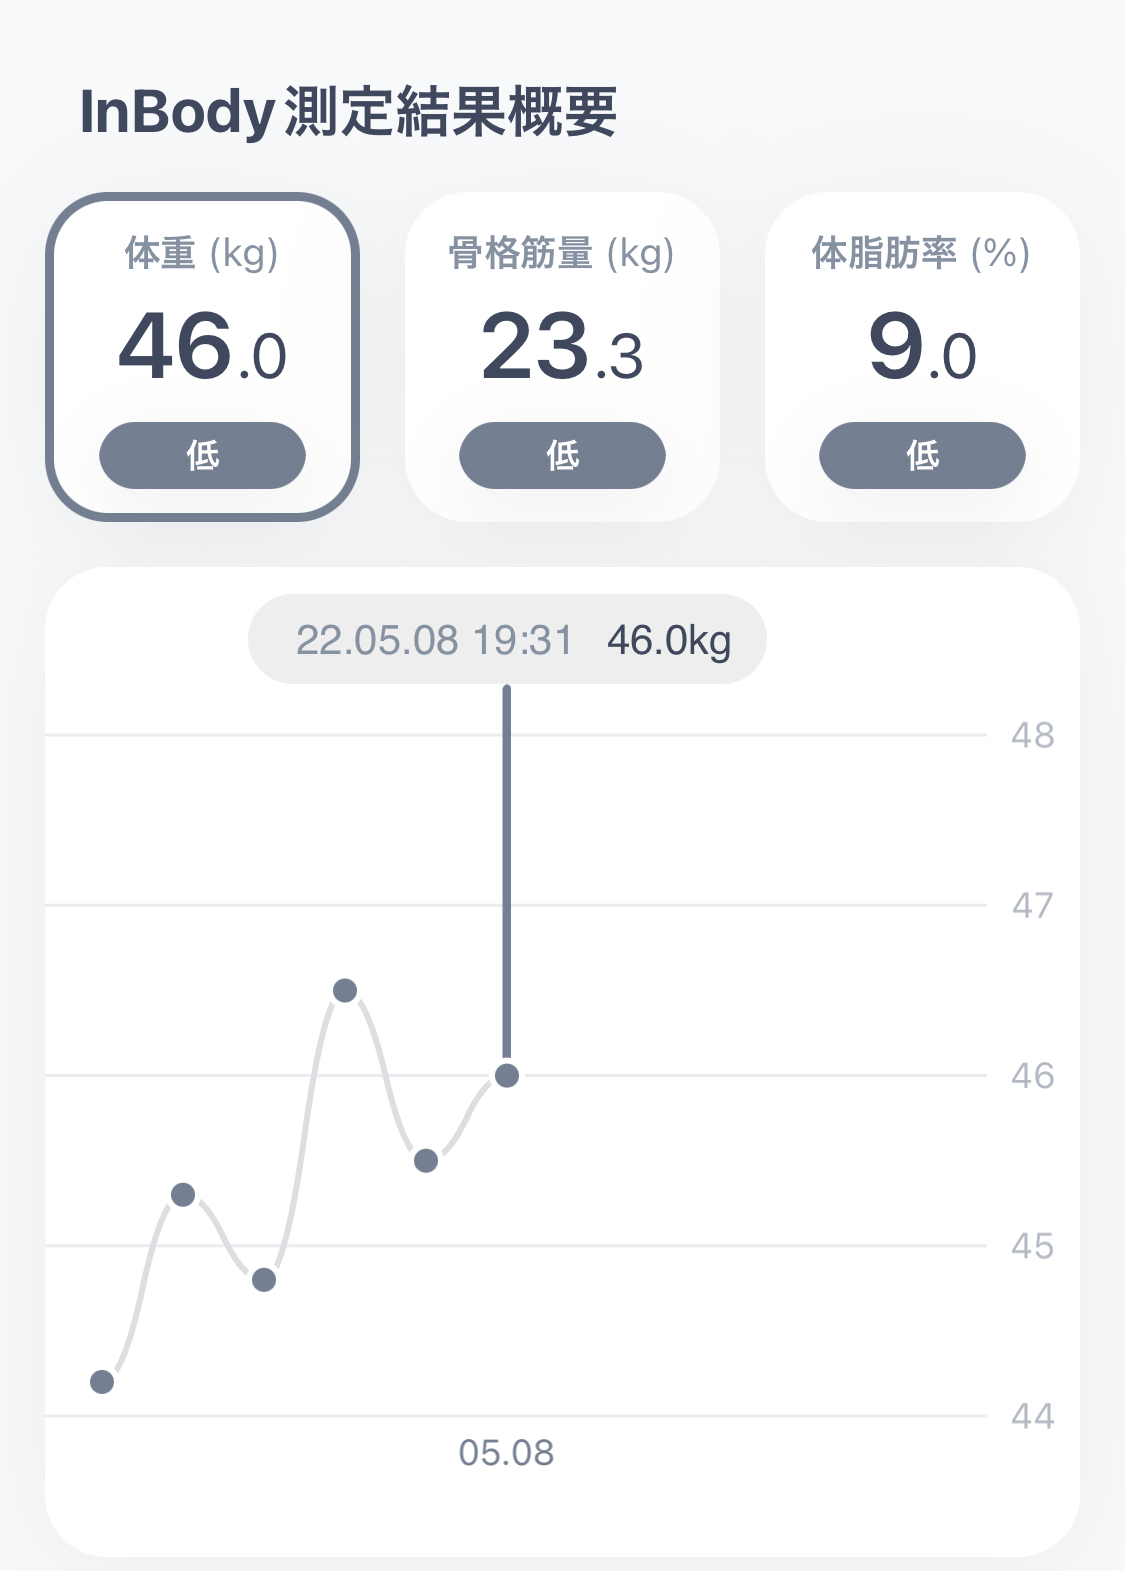Click the vertical selection marker line
This screenshot has width=1125, height=1571.
coord(507,870)
